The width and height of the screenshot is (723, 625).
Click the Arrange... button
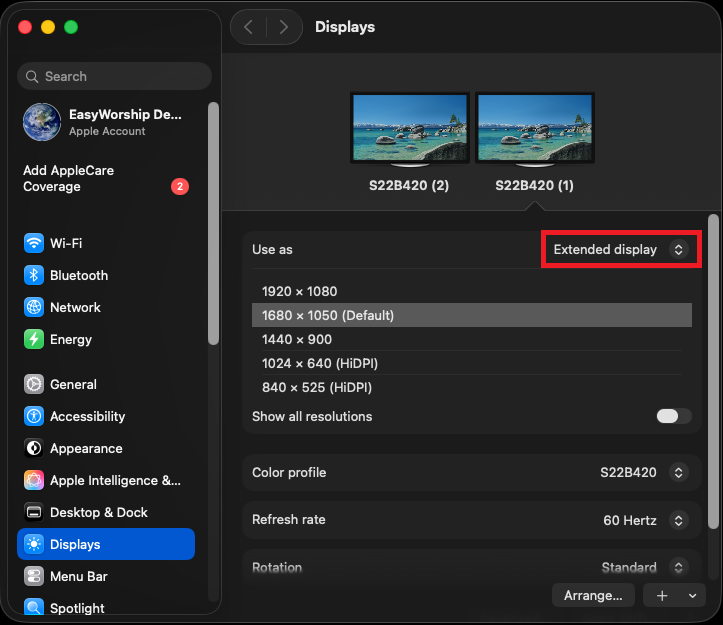click(x=593, y=595)
